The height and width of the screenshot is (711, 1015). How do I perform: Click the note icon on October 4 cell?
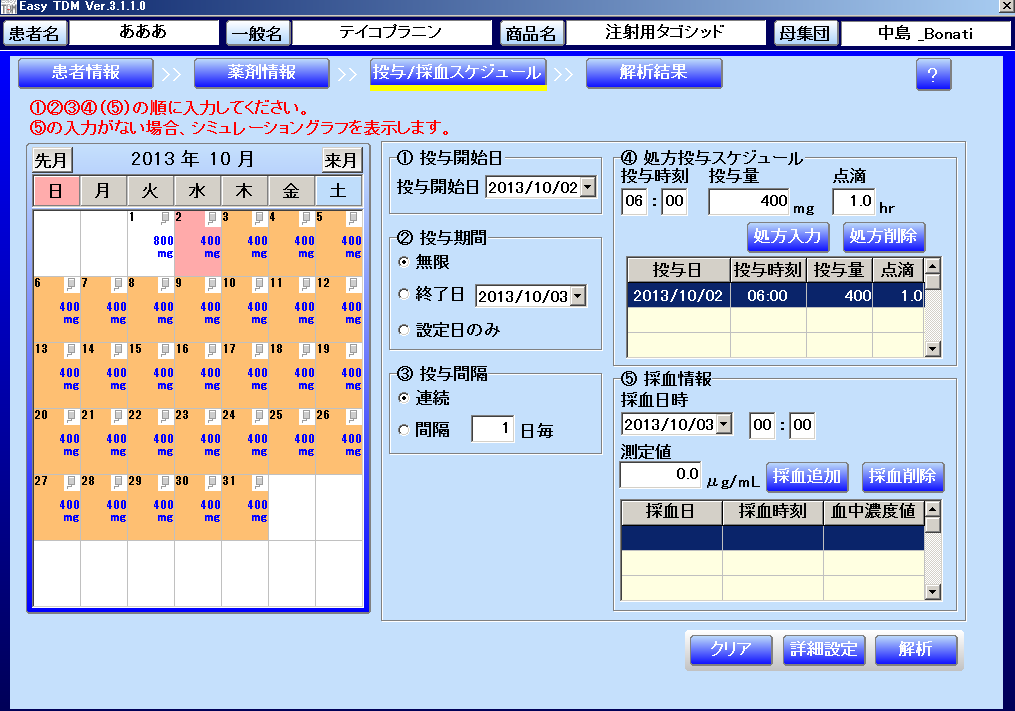306,218
